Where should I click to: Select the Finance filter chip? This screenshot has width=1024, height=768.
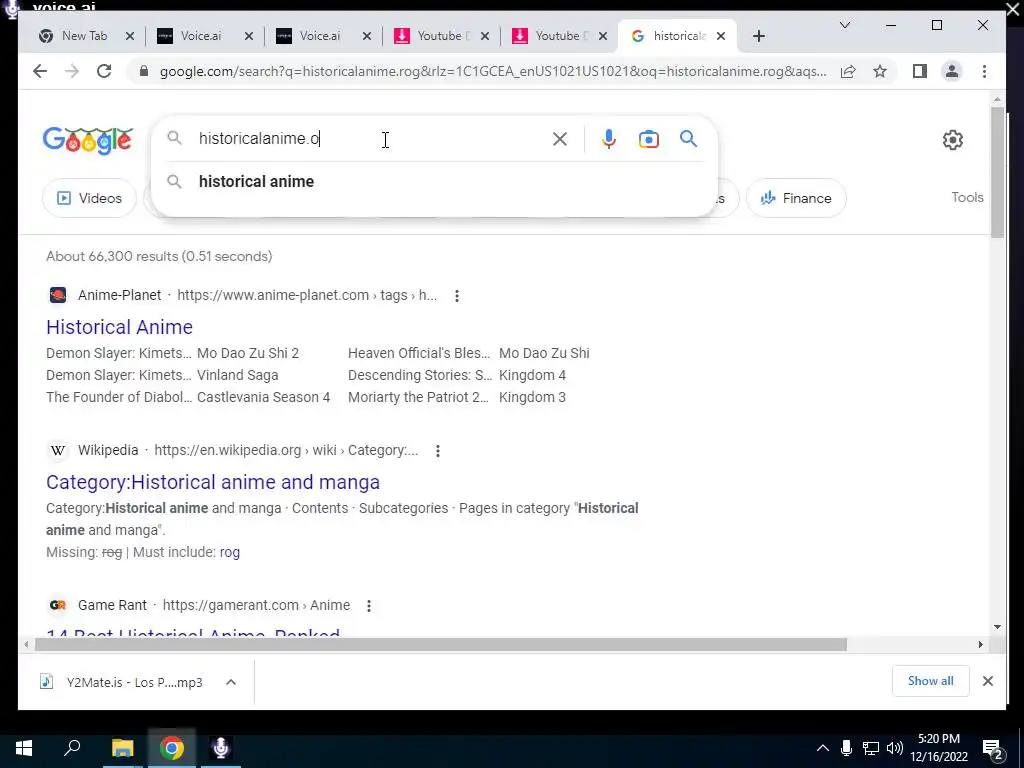click(796, 198)
